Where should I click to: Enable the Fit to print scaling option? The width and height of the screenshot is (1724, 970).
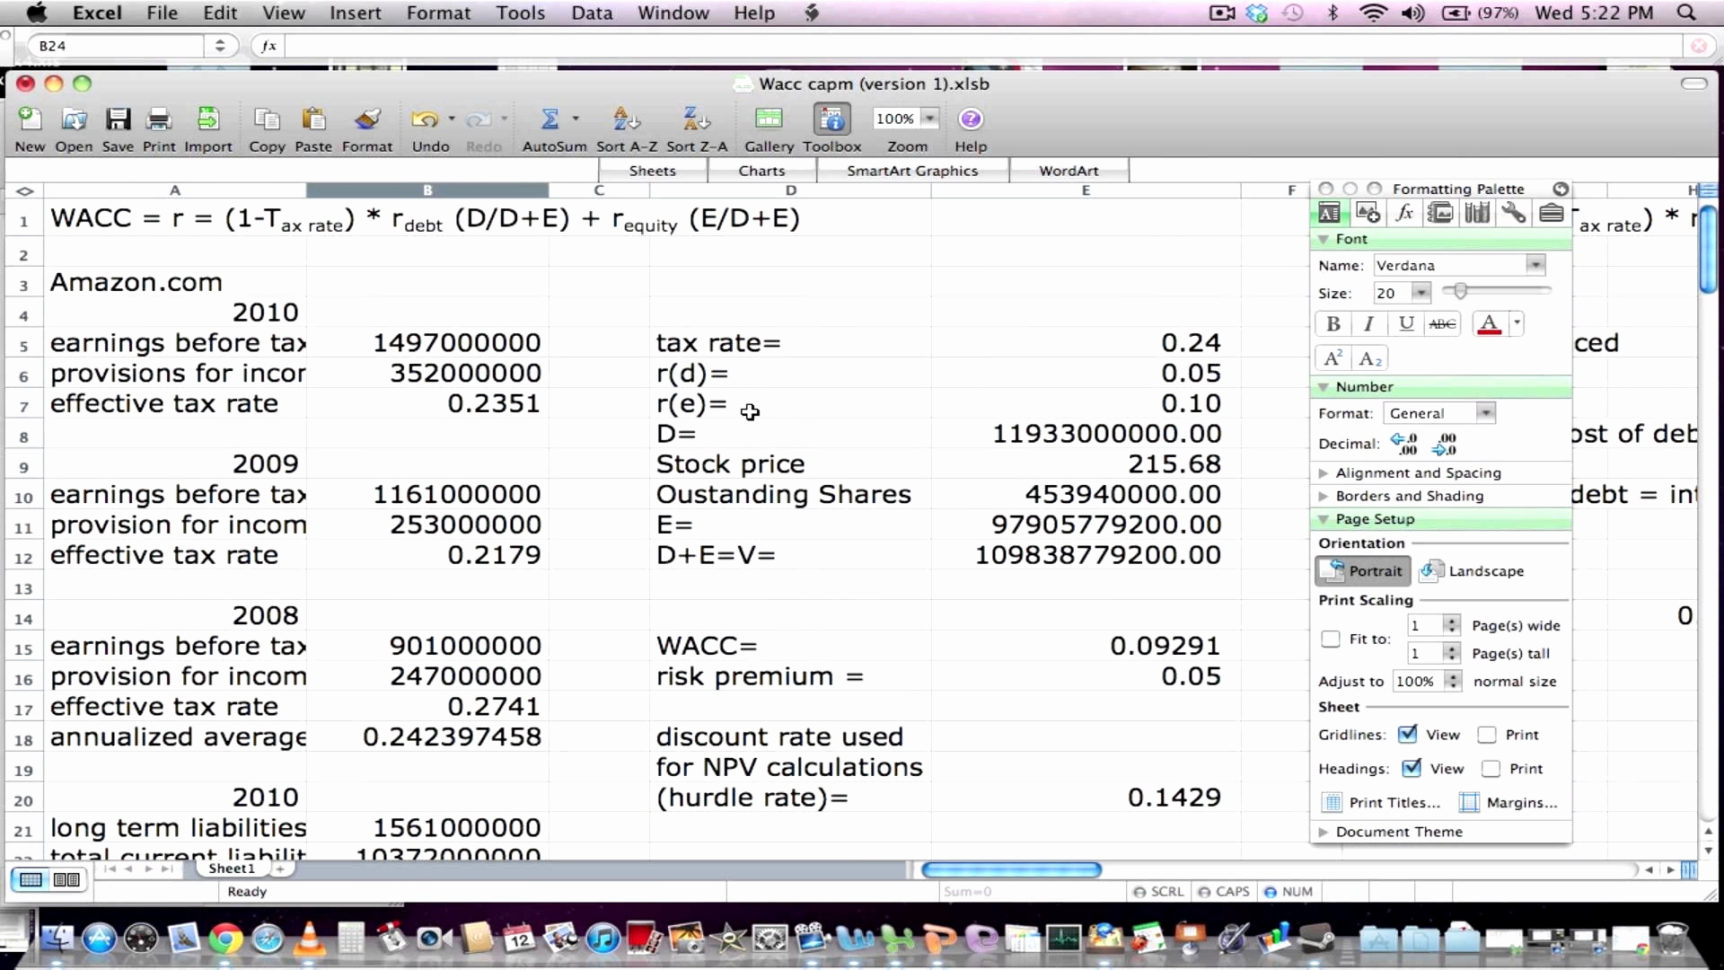[x=1330, y=638]
